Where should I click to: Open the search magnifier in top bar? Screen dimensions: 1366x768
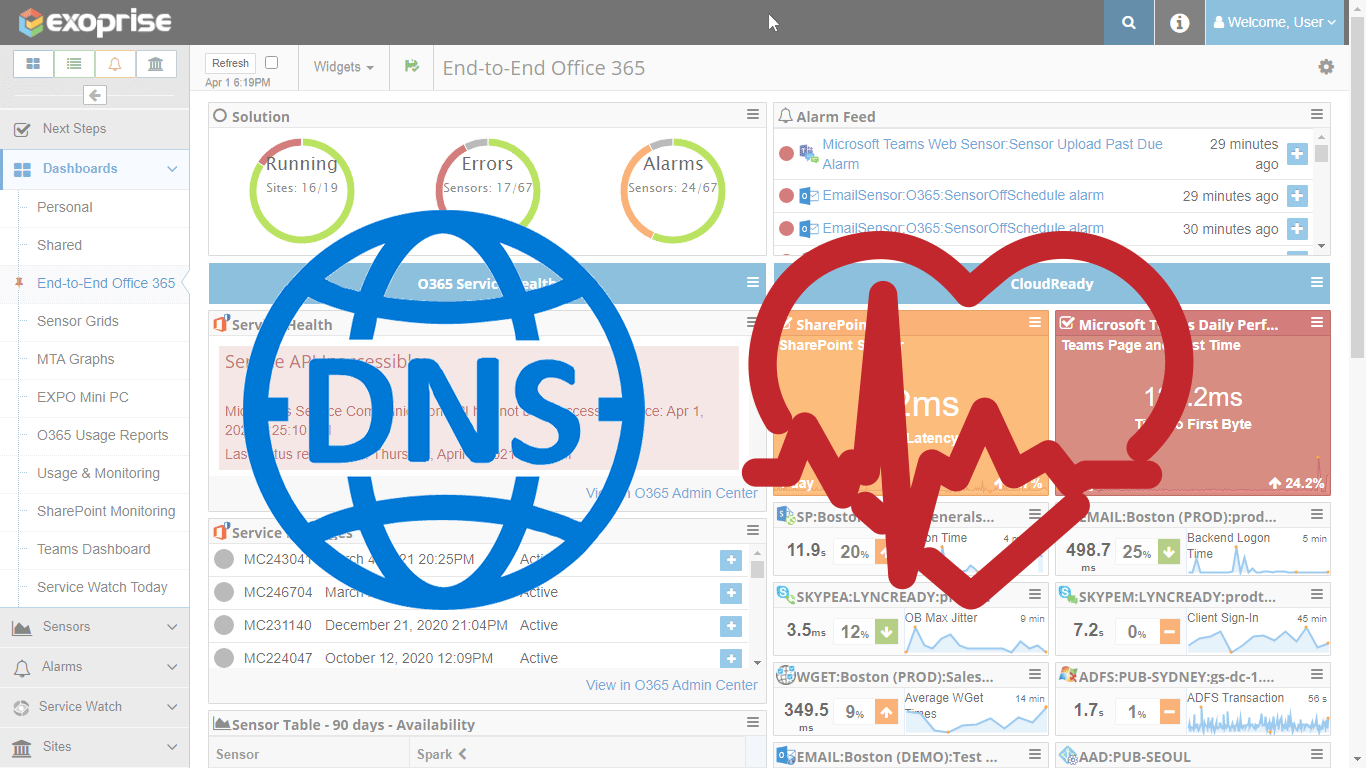1129,22
